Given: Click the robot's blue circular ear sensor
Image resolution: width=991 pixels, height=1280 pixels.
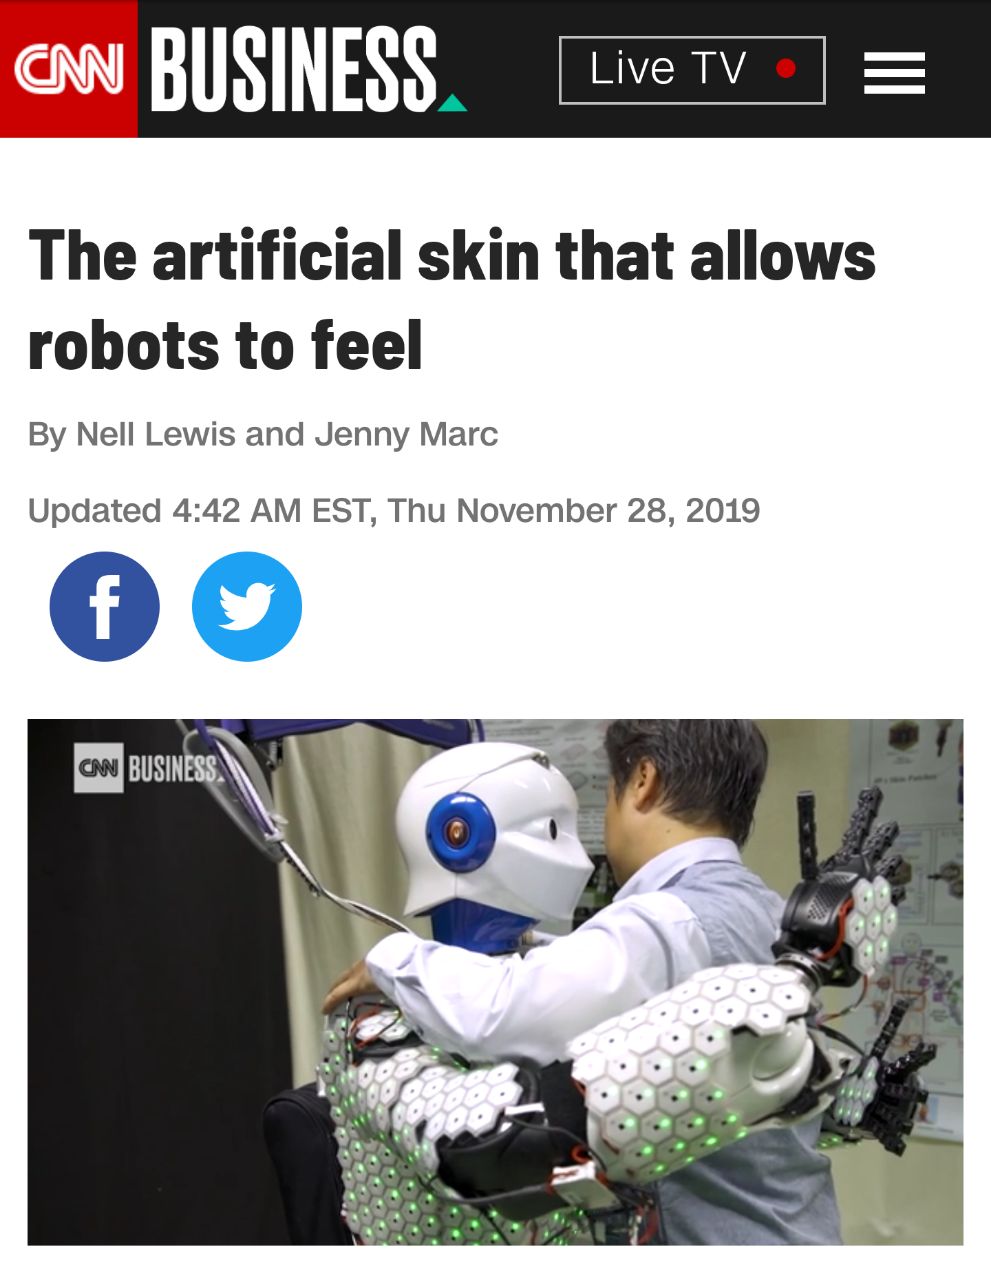Looking at the screenshot, I should point(460,831).
